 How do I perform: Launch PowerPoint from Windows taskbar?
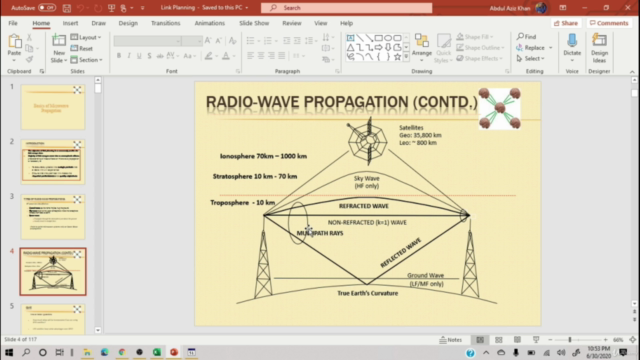point(174,352)
